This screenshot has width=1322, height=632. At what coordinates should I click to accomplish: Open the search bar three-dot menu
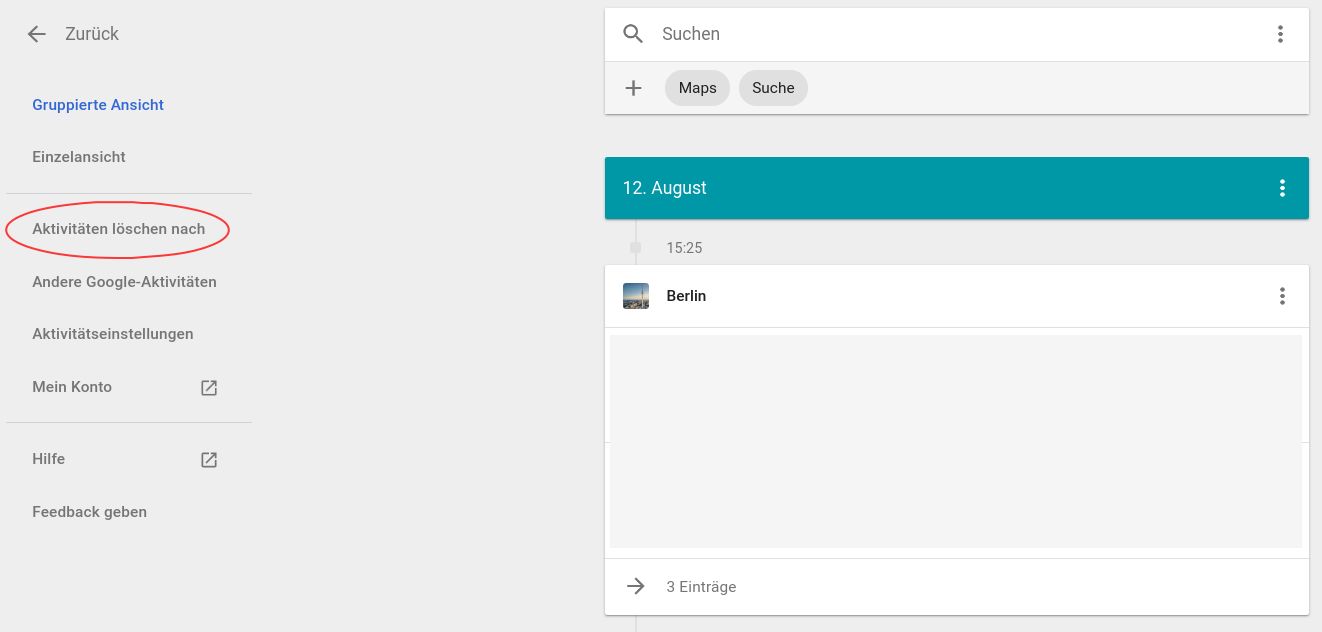pos(1280,34)
